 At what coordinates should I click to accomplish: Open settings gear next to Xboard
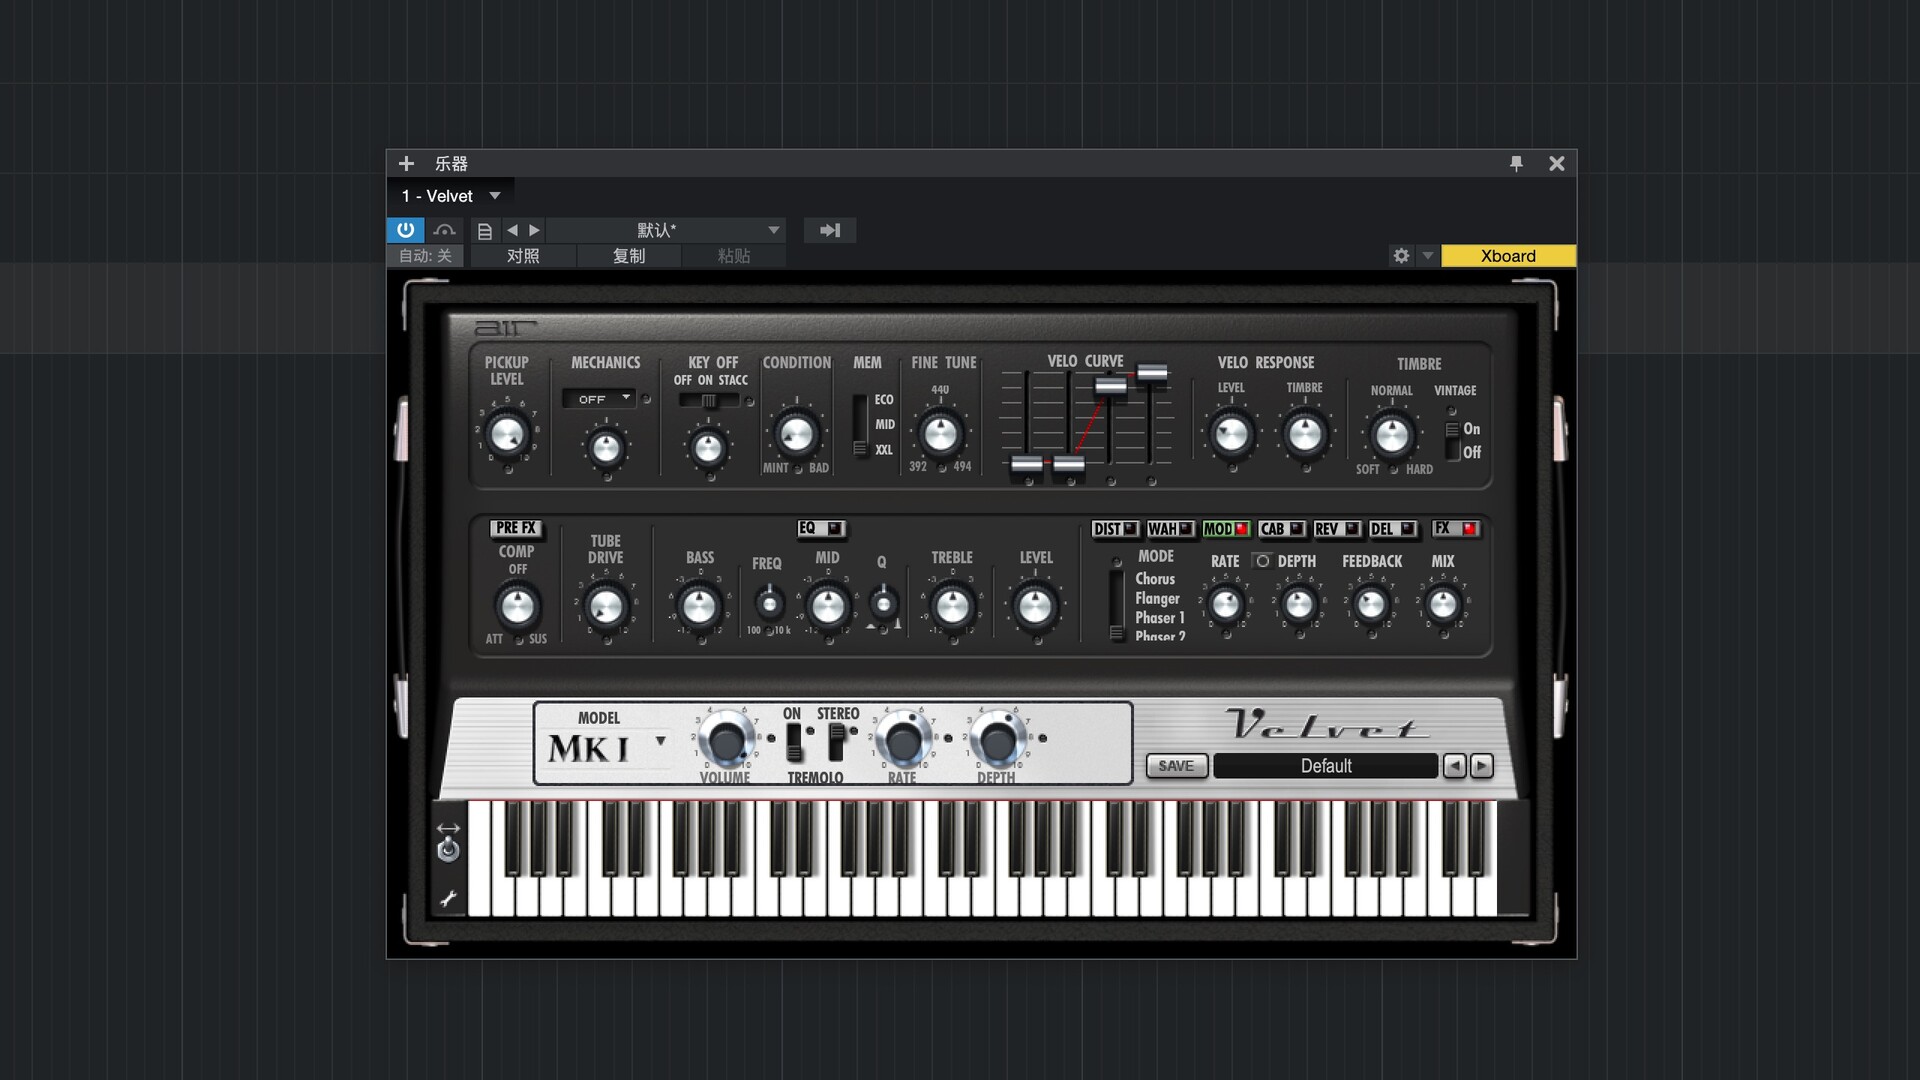pos(1401,256)
